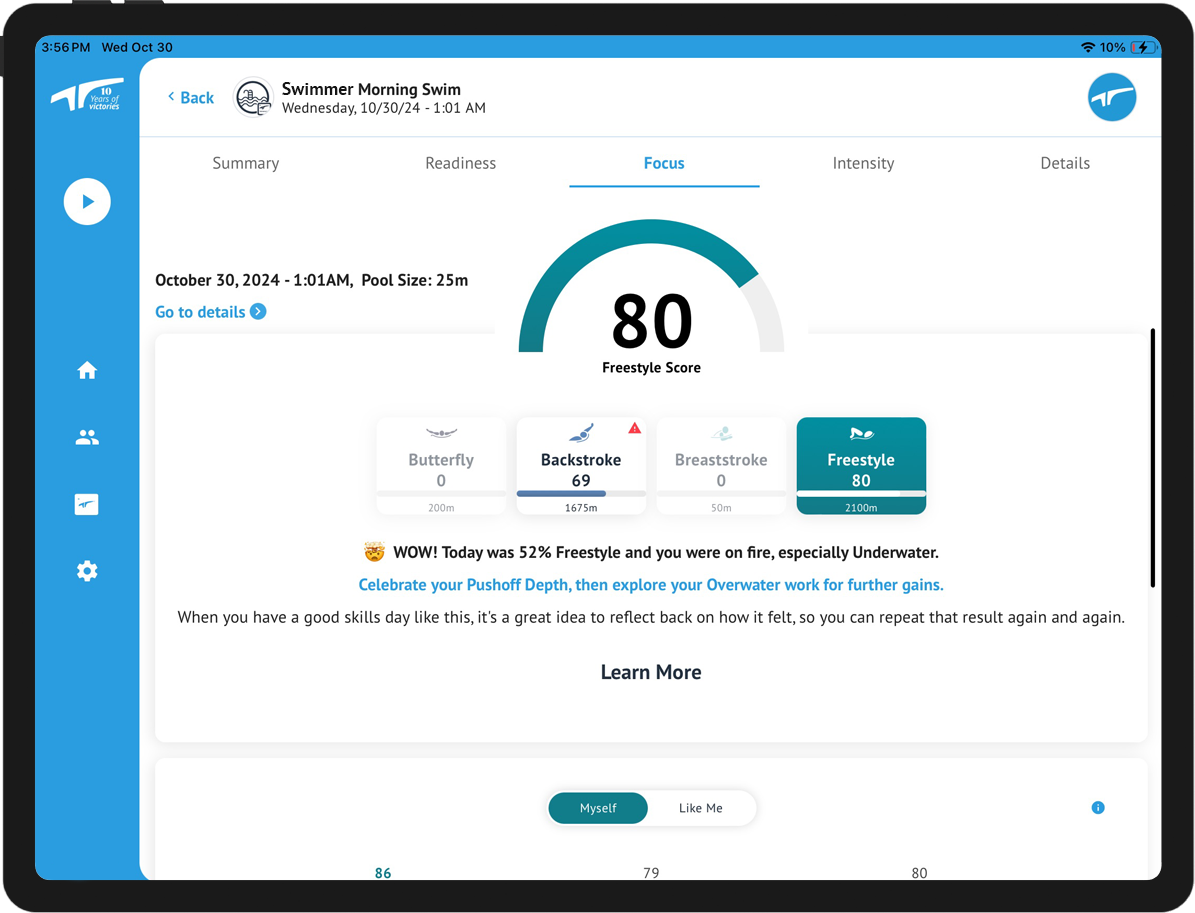Viewport: 1195px width, 913px height.
Task: Click the Backstroke warning triangle icon
Action: (637, 428)
